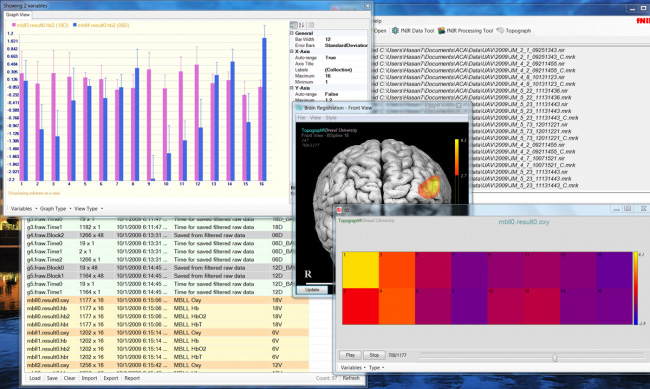Click the Bar Width value field
This screenshot has width=650, height=389.
pyautogui.click(x=345, y=39)
